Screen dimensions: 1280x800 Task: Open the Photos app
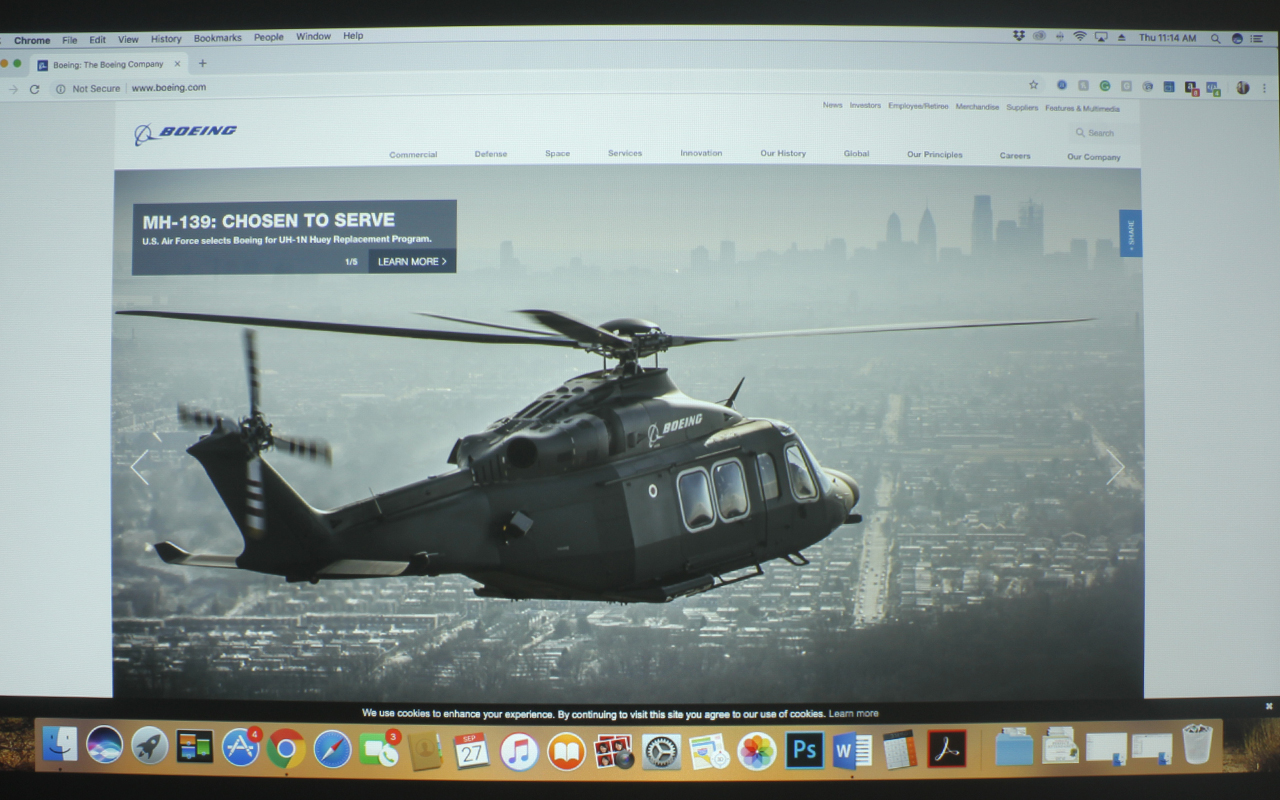coord(757,751)
